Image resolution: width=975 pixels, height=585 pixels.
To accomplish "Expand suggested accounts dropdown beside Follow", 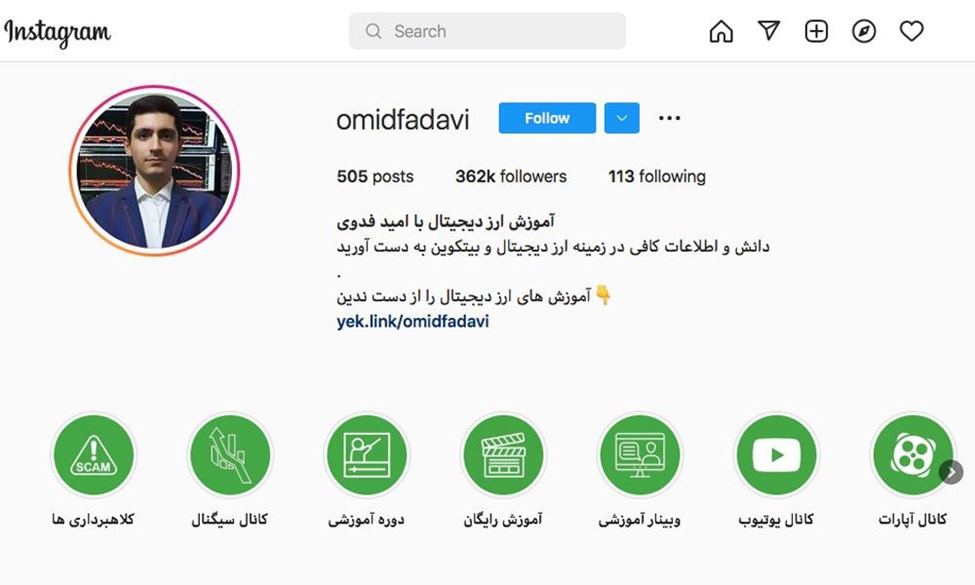I will (622, 118).
